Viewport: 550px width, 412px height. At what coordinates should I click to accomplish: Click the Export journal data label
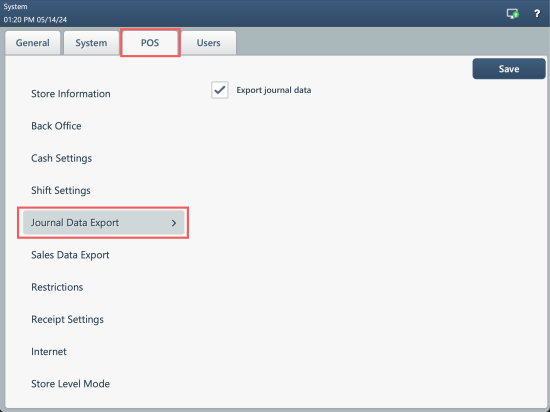(x=274, y=90)
